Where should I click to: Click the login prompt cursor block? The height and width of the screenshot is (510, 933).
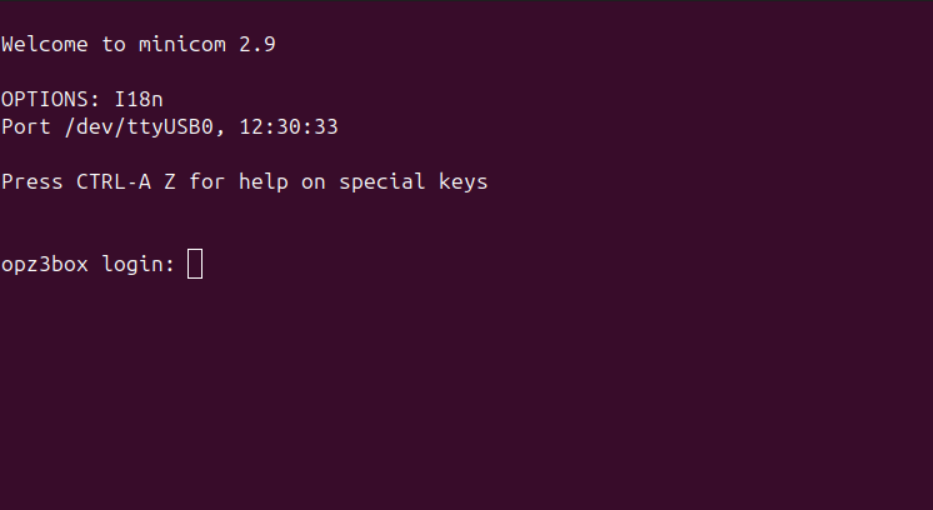195,264
